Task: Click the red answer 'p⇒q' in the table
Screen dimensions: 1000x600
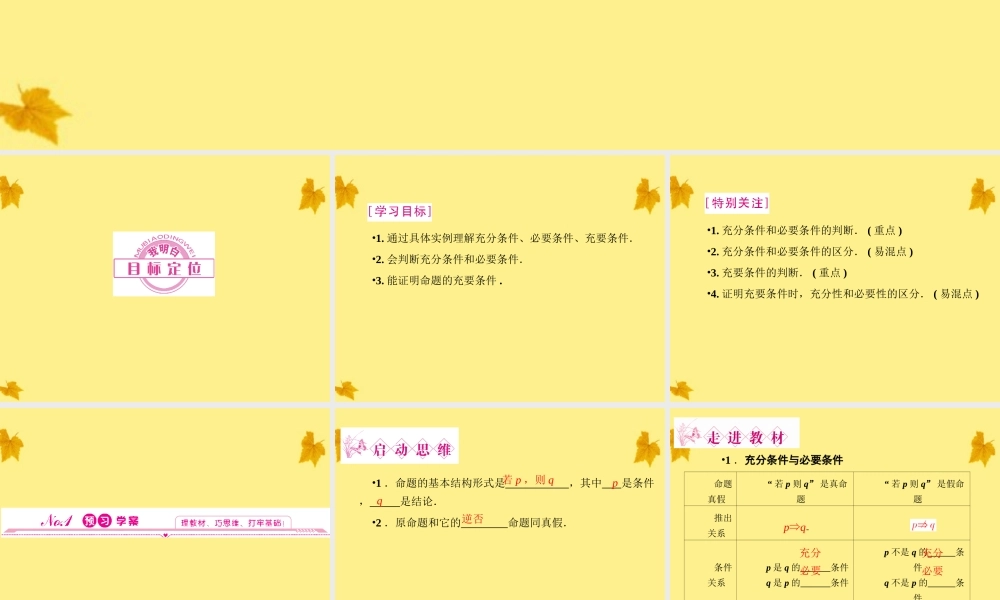Action: click(x=796, y=527)
